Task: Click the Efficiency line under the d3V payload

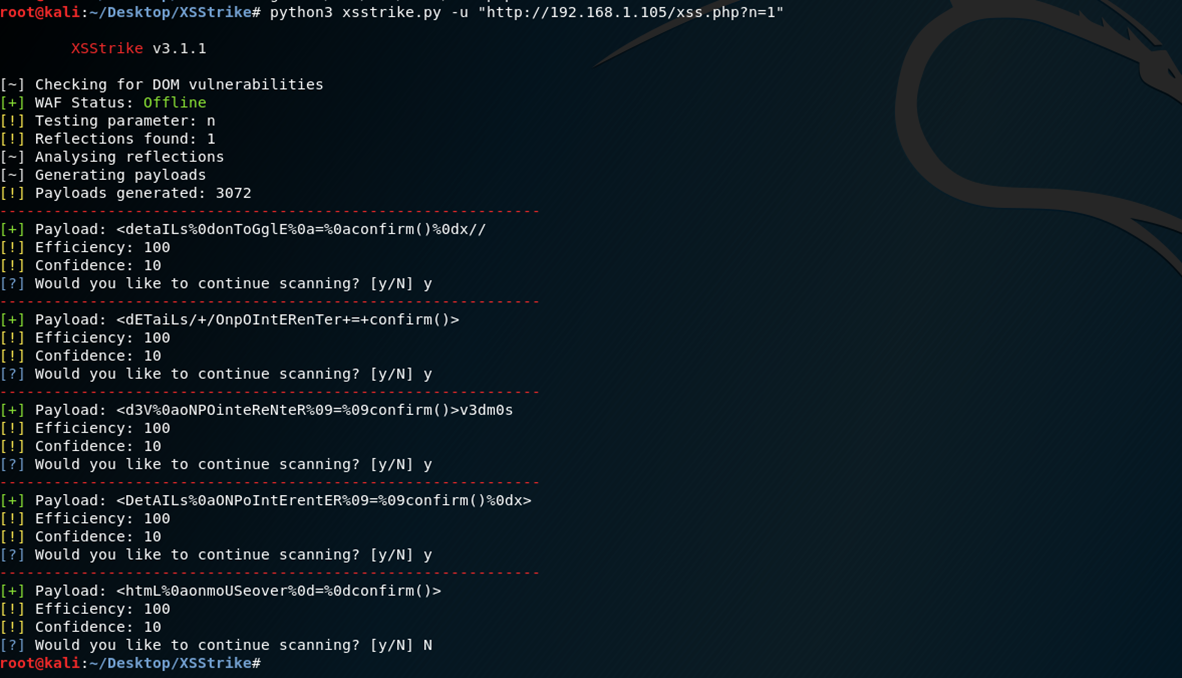Action: pyautogui.click(x=85, y=428)
